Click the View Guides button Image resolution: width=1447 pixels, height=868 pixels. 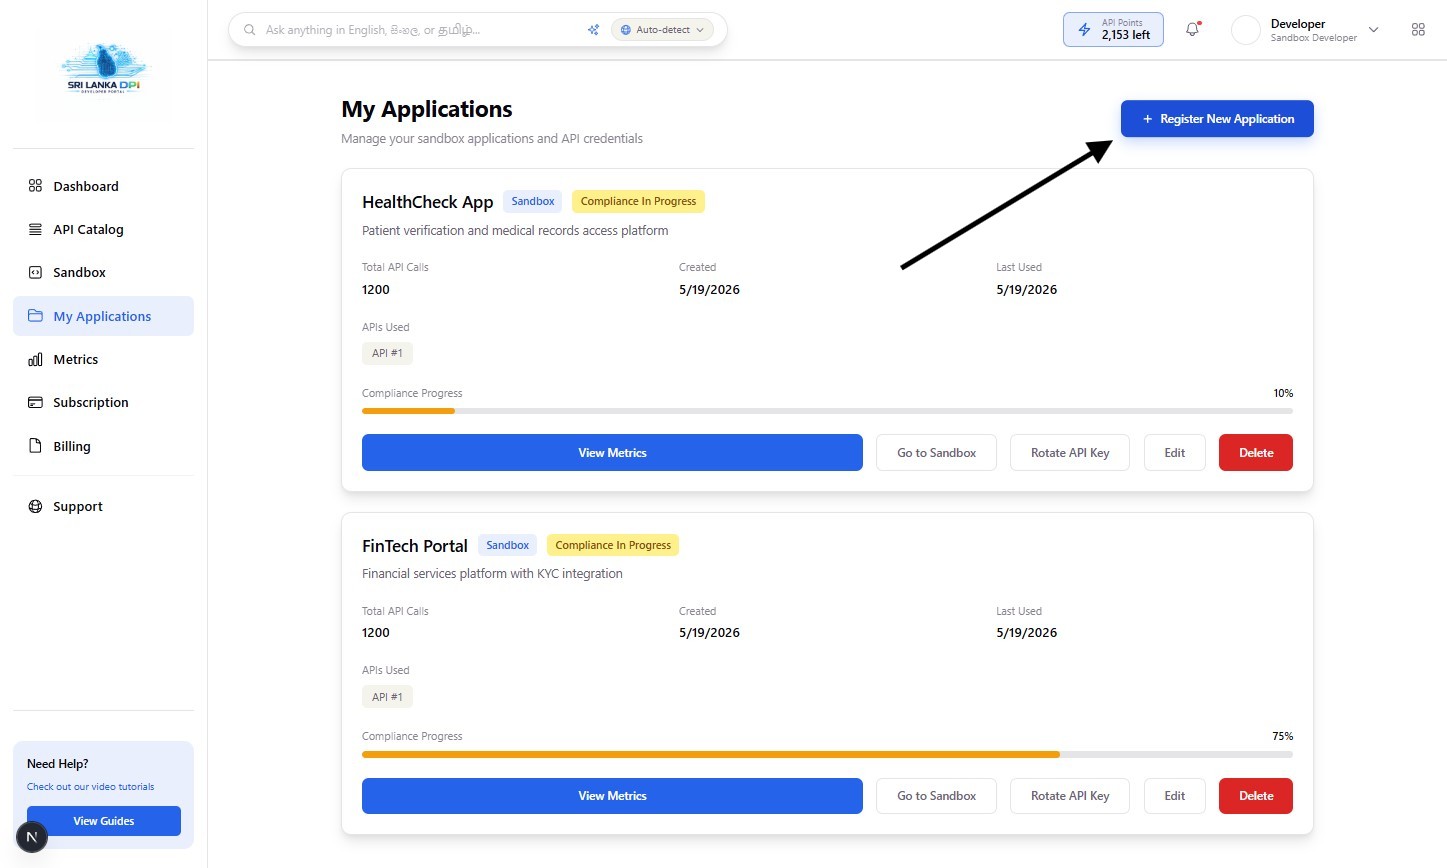104,821
